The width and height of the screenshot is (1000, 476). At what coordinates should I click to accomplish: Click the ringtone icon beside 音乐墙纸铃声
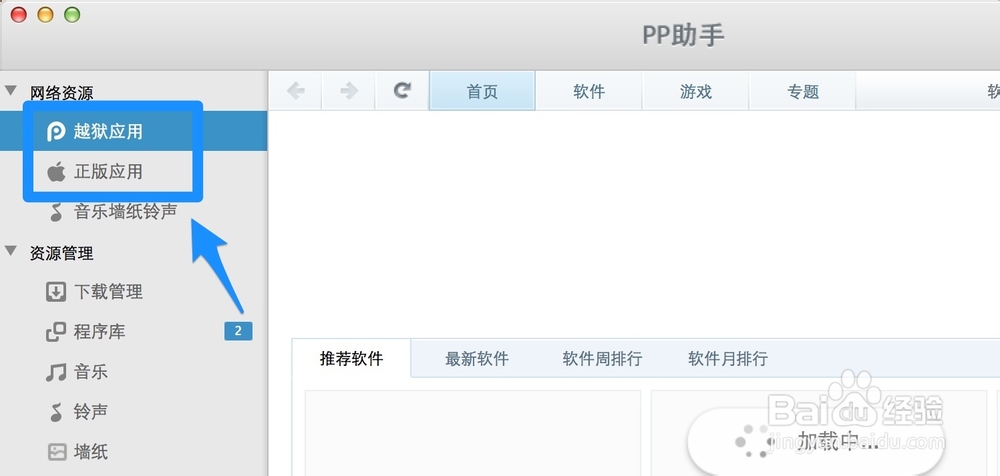tap(57, 212)
